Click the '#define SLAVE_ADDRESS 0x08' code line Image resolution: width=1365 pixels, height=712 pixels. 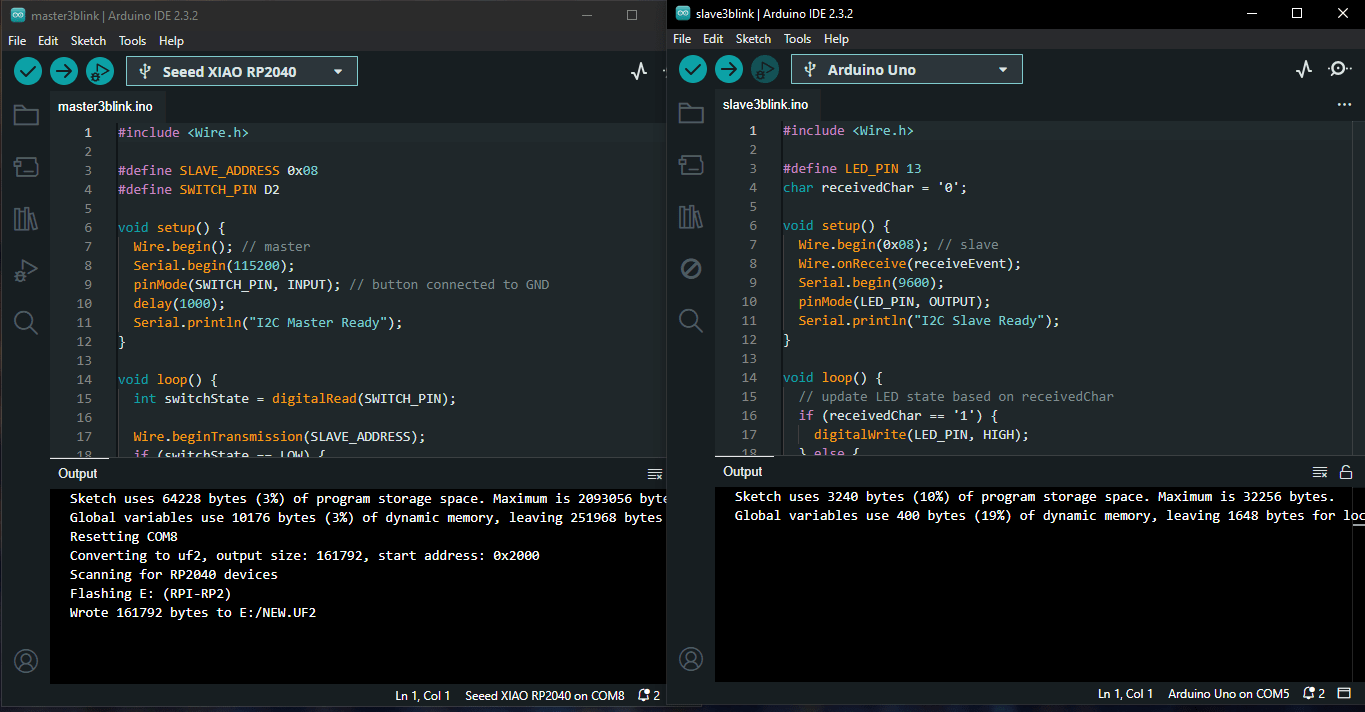click(218, 171)
